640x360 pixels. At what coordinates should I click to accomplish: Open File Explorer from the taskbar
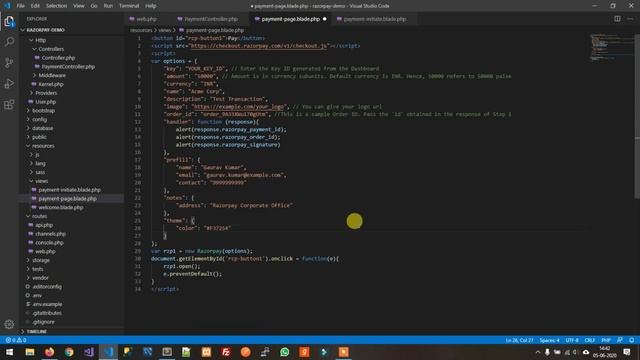[29, 352]
